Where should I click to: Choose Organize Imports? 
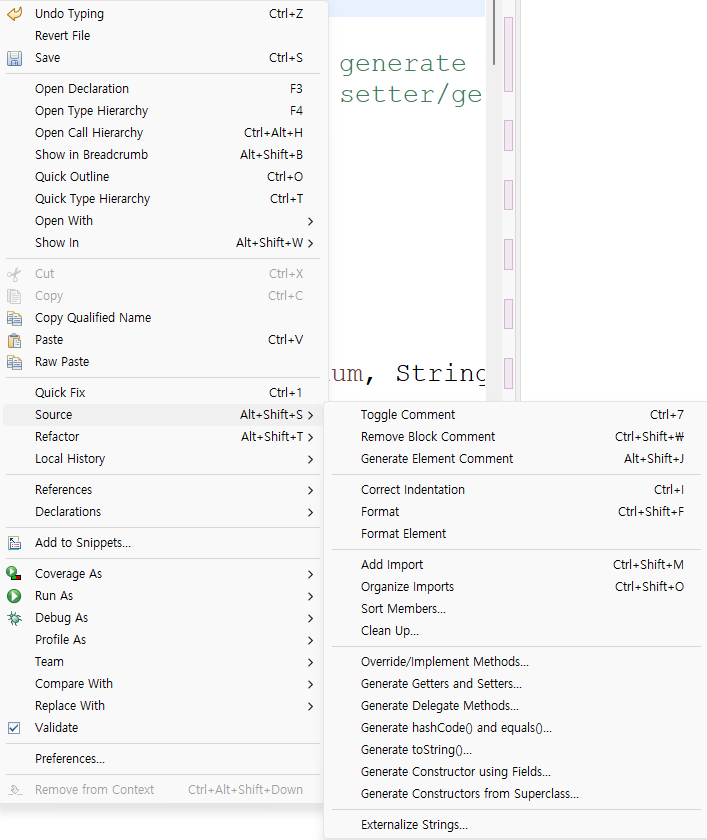[516, 587]
